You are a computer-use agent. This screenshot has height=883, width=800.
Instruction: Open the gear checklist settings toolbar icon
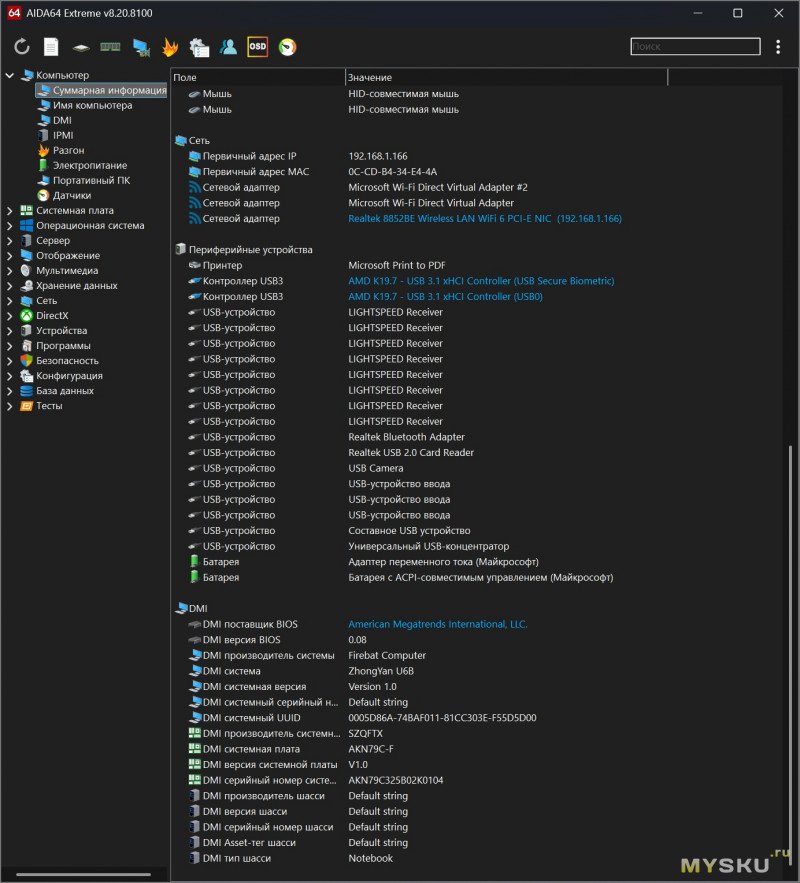[199, 47]
